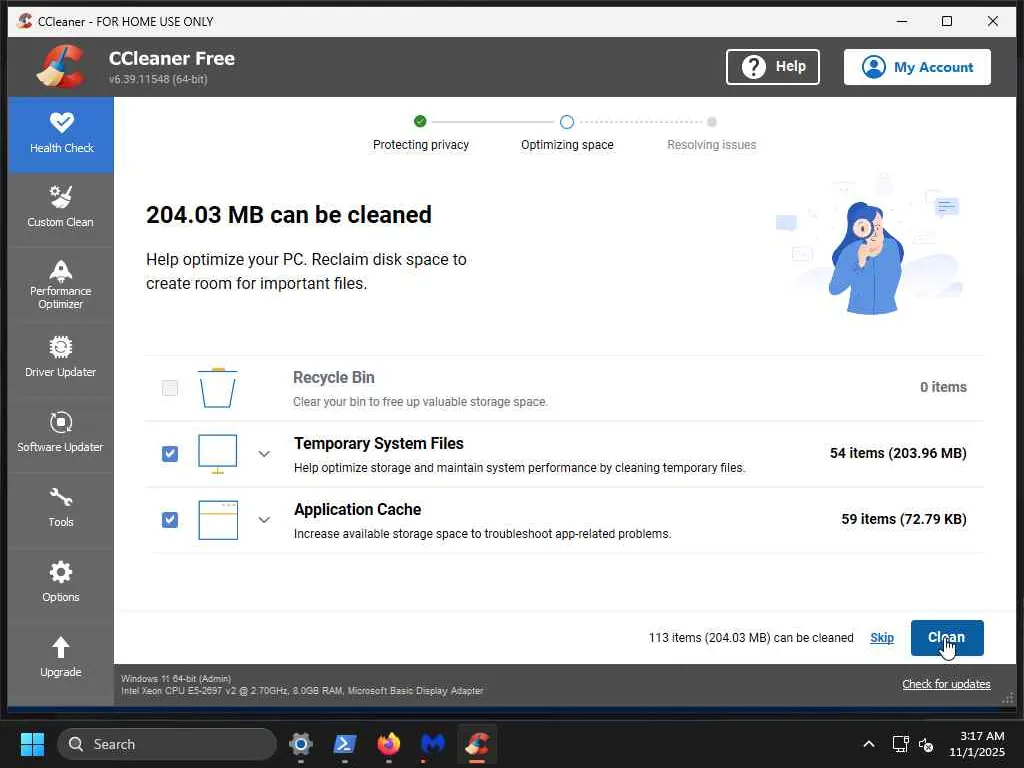Click '204.03 MB can be cleaned' heading
This screenshot has height=768, width=1024.
[289, 215]
